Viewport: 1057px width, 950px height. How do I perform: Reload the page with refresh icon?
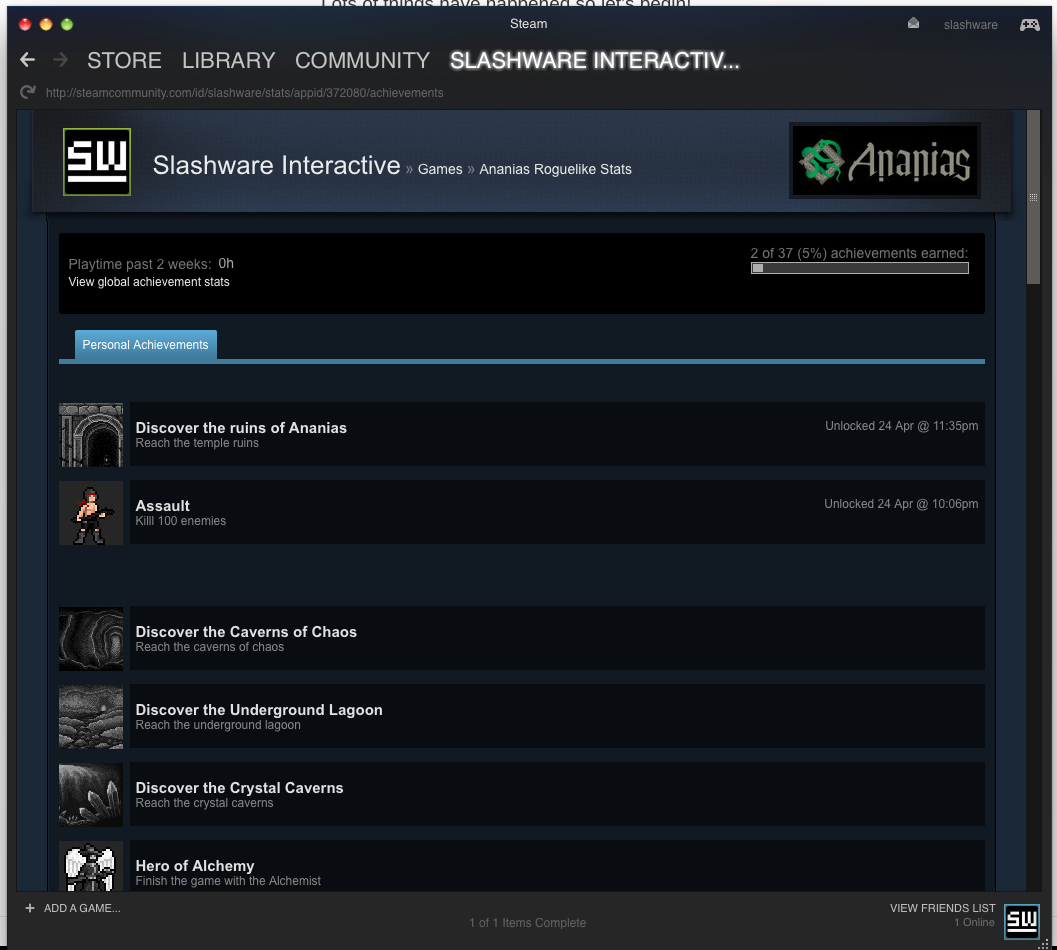(28, 93)
